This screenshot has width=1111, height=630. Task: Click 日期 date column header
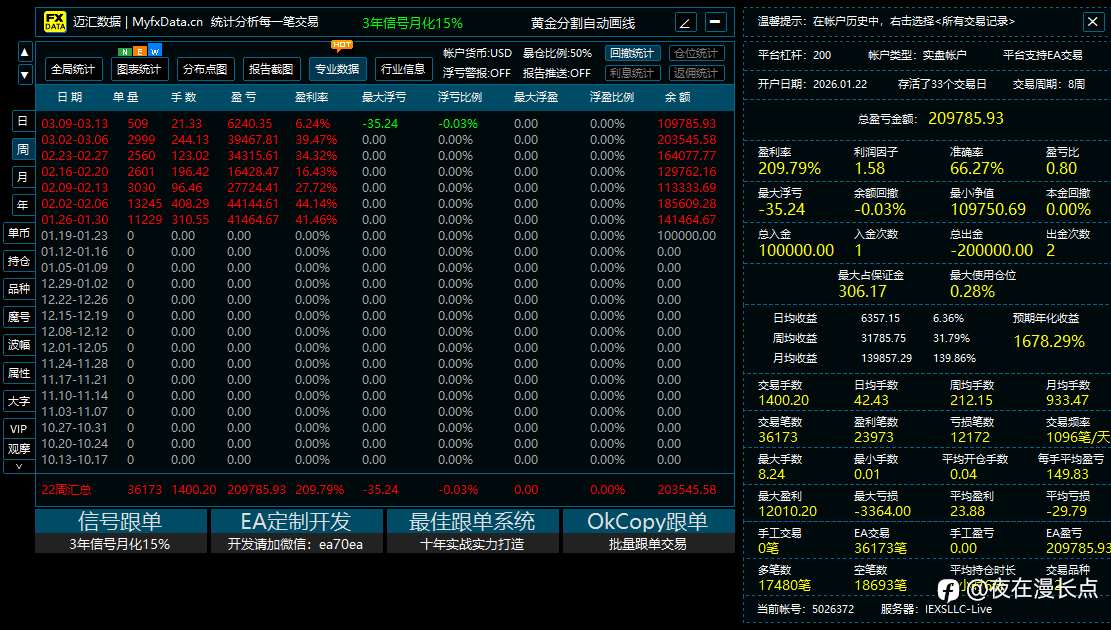[x=70, y=97]
